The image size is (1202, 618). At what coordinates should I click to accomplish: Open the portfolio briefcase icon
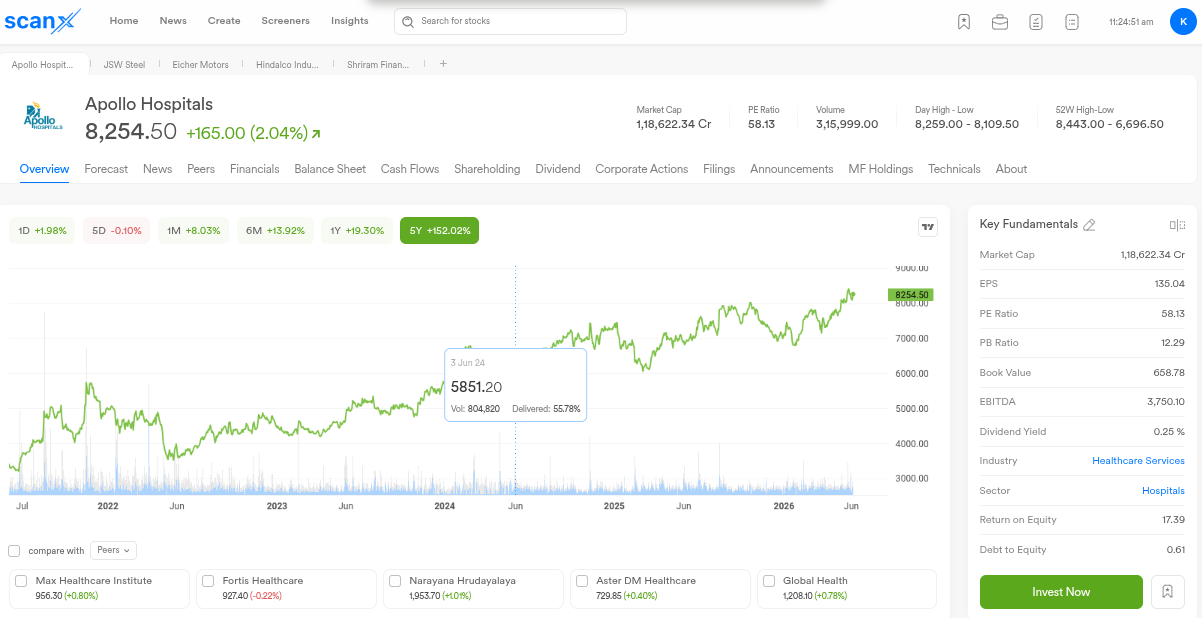click(x=1000, y=21)
